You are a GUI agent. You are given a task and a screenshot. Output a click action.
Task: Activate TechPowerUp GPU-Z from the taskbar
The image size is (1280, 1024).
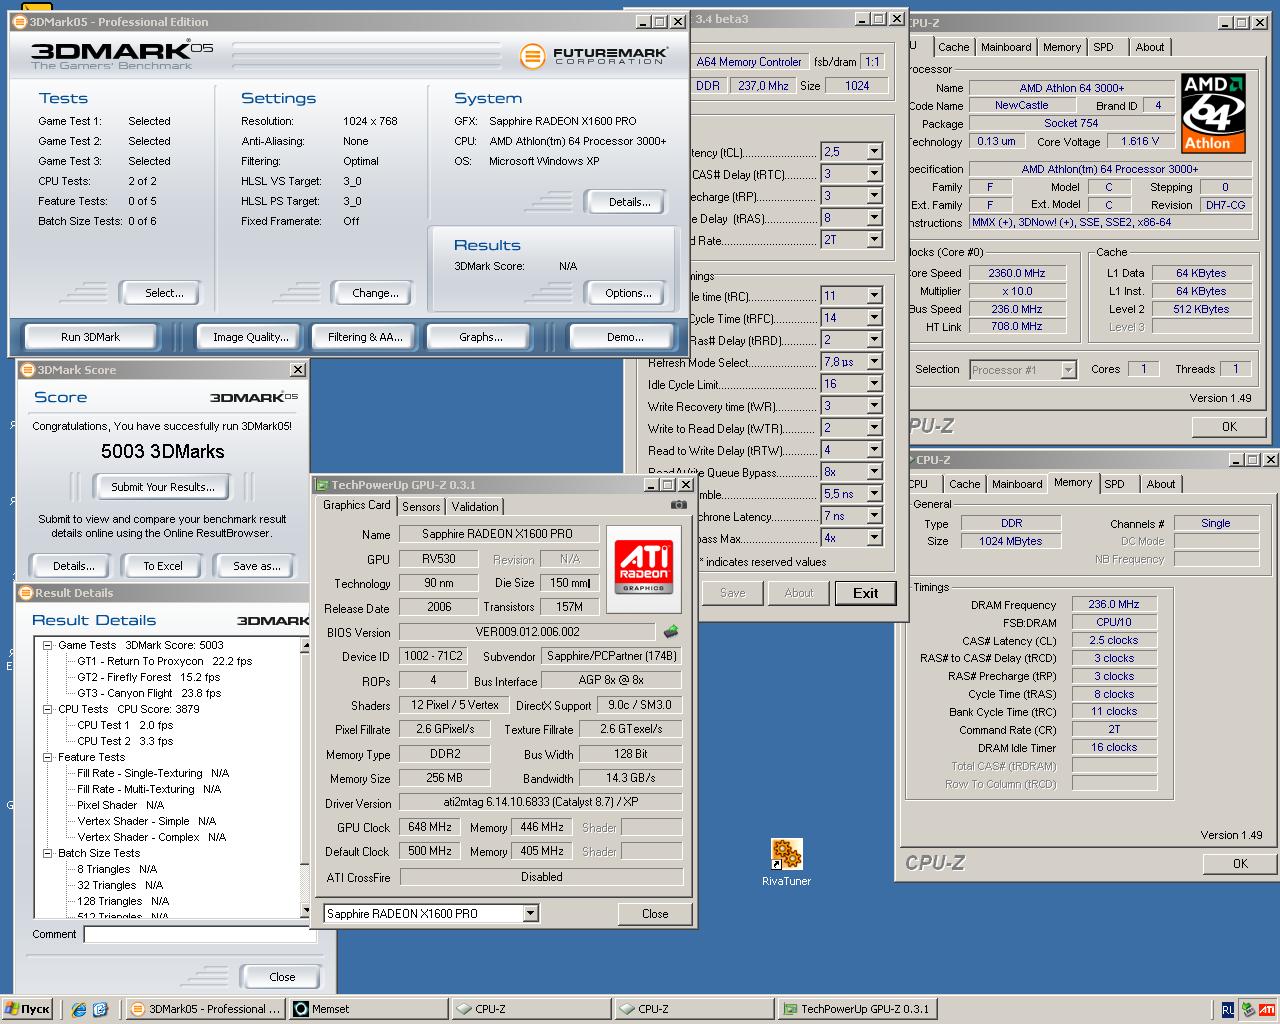tap(857, 1009)
